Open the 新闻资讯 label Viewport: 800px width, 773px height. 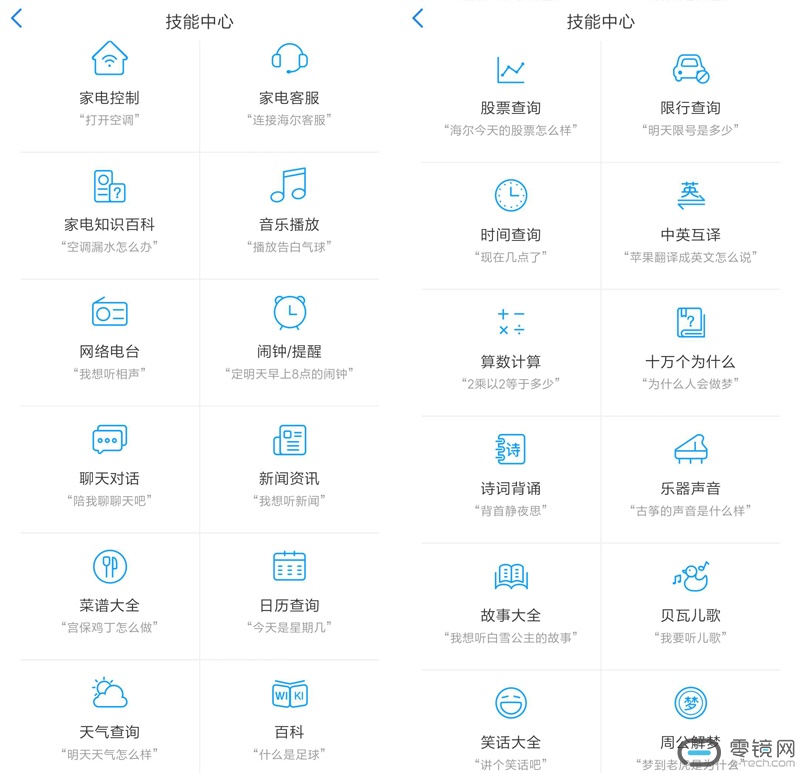[289, 478]
